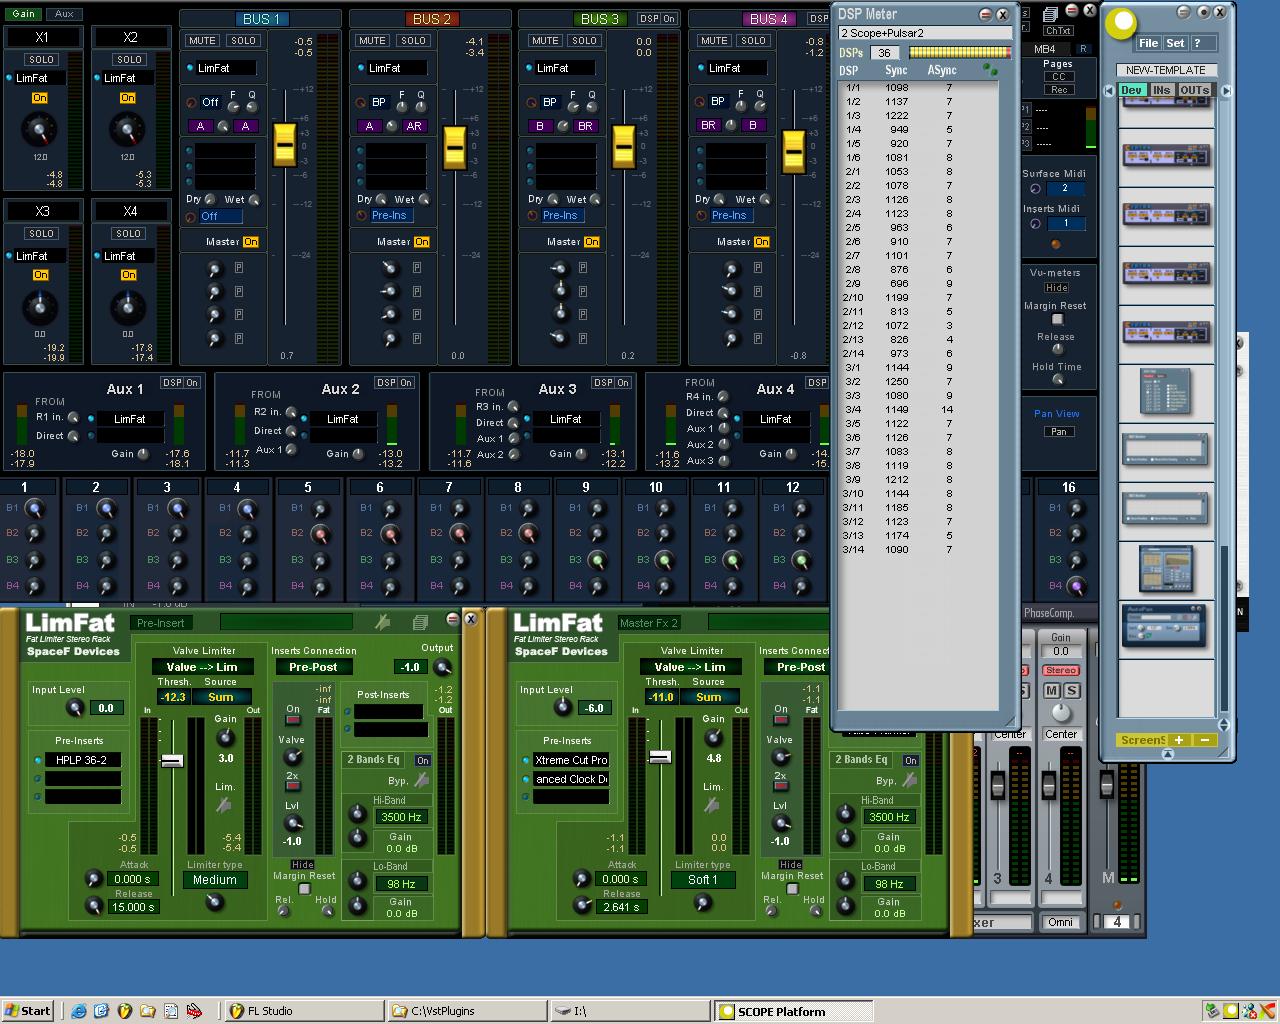The height and width of the screenshot is (1024, 1280).
Task: Open the FL Studio quick launch icon beside Start
Action: [x=124, y=1011]
